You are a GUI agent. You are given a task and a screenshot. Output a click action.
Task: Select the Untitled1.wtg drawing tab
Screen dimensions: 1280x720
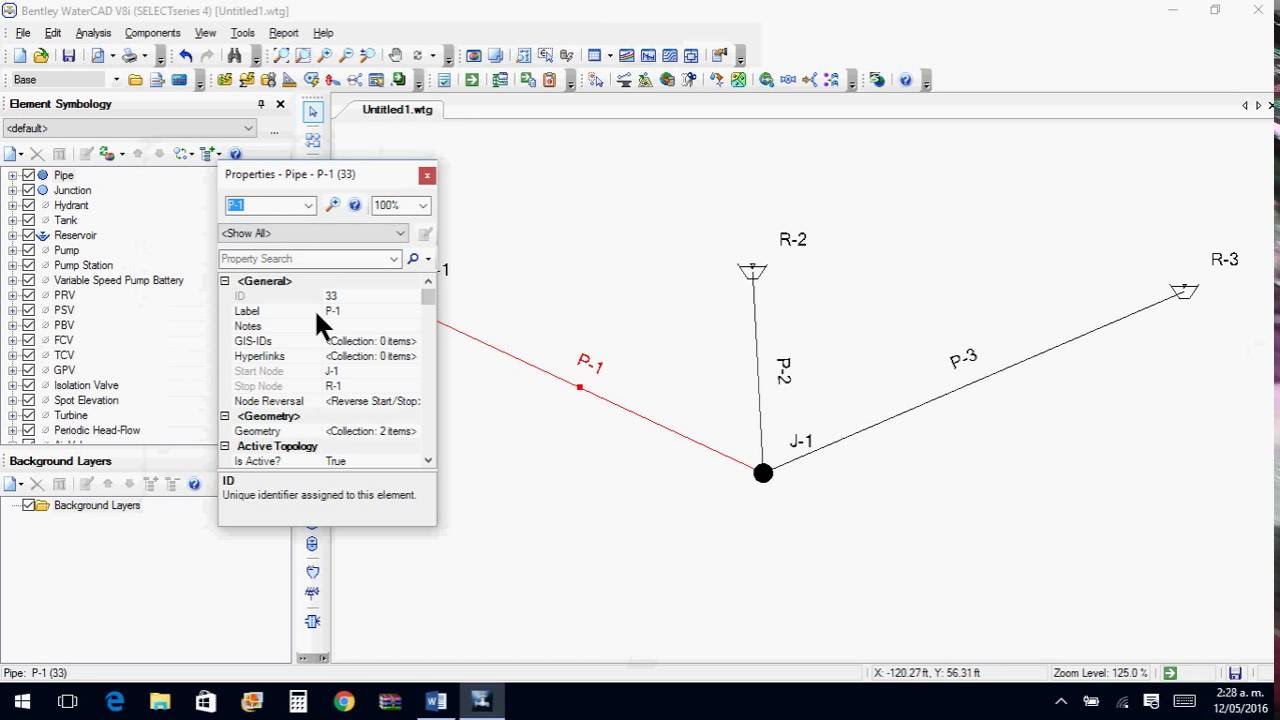tap(397, 109)
